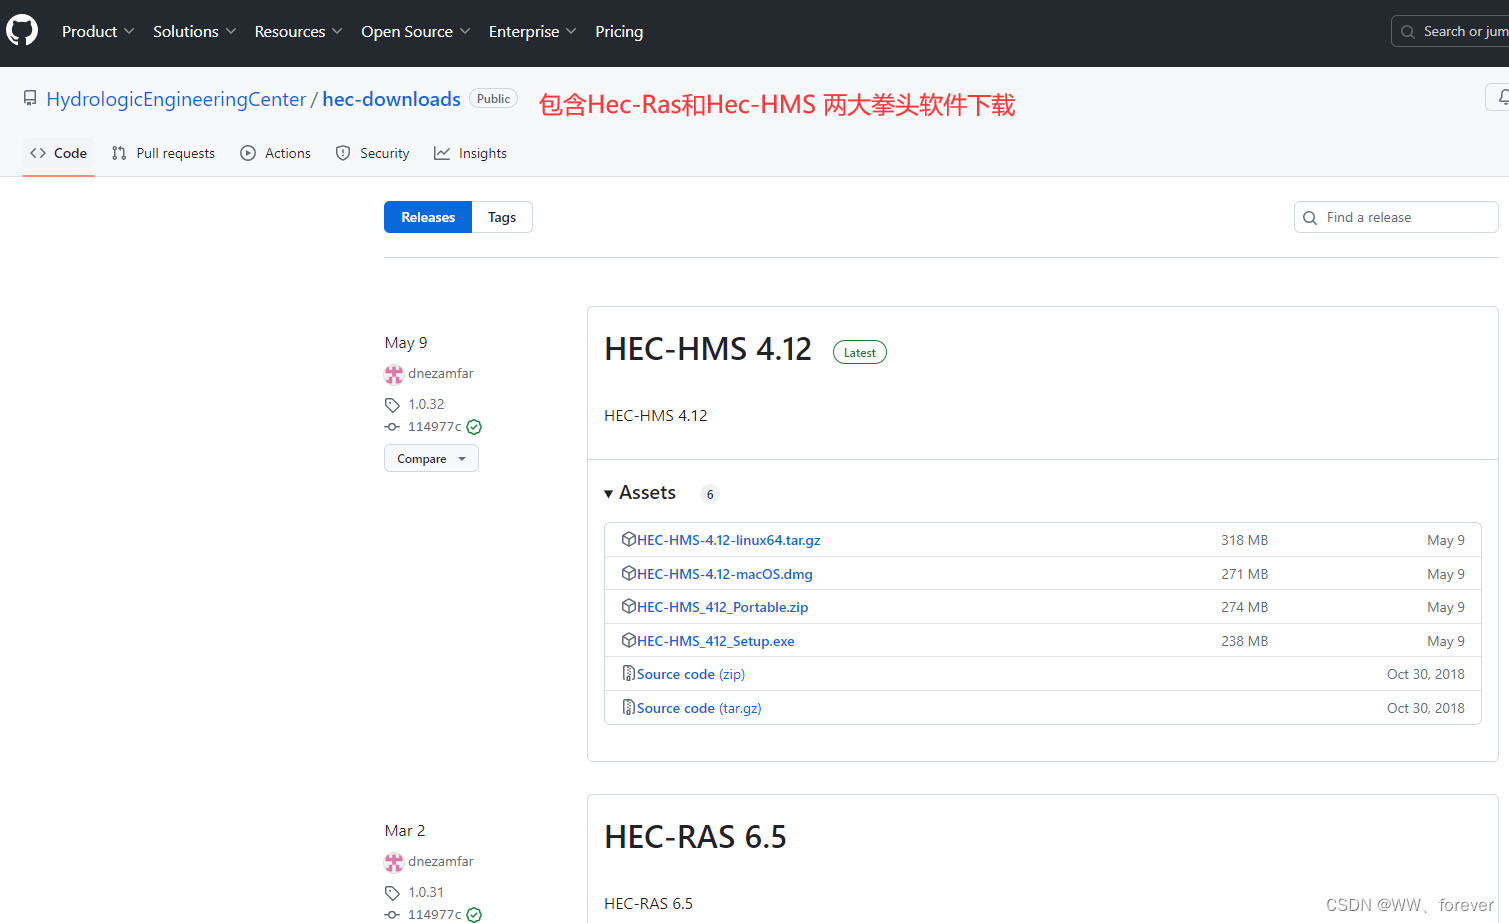Expand the Open Source menu

[x=415, y=31]
